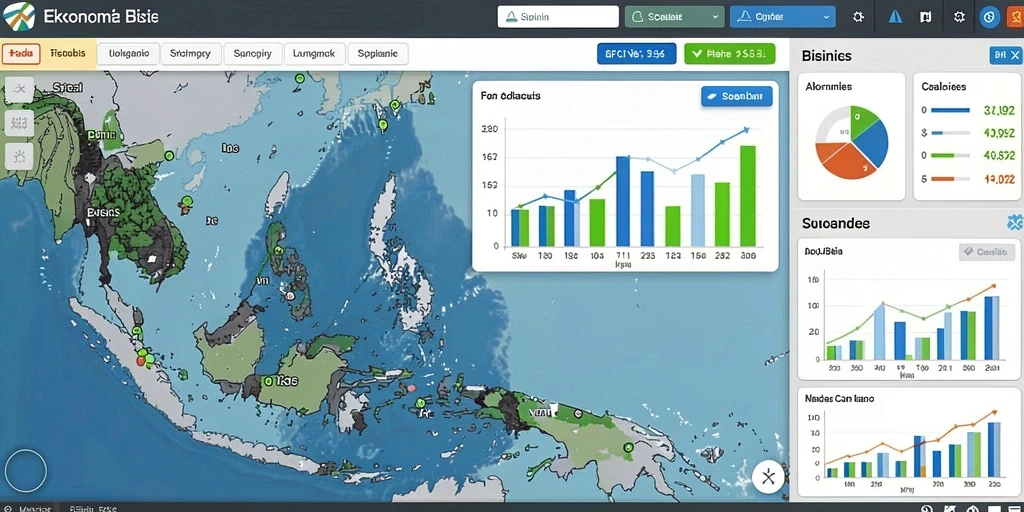Image resolution: width=1024 pixels, height=512 pixels.
Task: Select the middle map tool button
Action: (19, 122)
